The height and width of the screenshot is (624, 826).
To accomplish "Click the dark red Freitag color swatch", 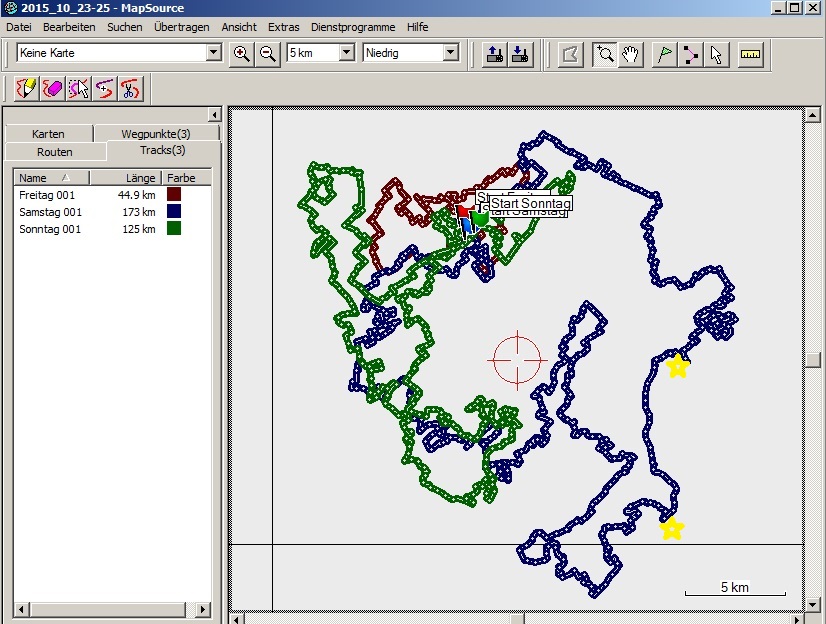I will (174, 194).
